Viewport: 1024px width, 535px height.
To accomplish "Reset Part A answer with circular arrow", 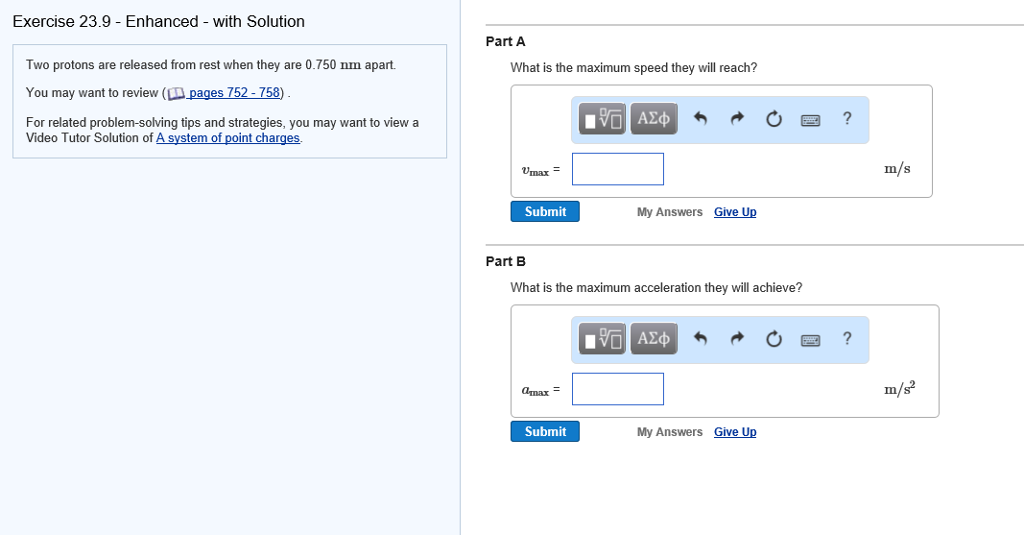I will pos(774,119).
